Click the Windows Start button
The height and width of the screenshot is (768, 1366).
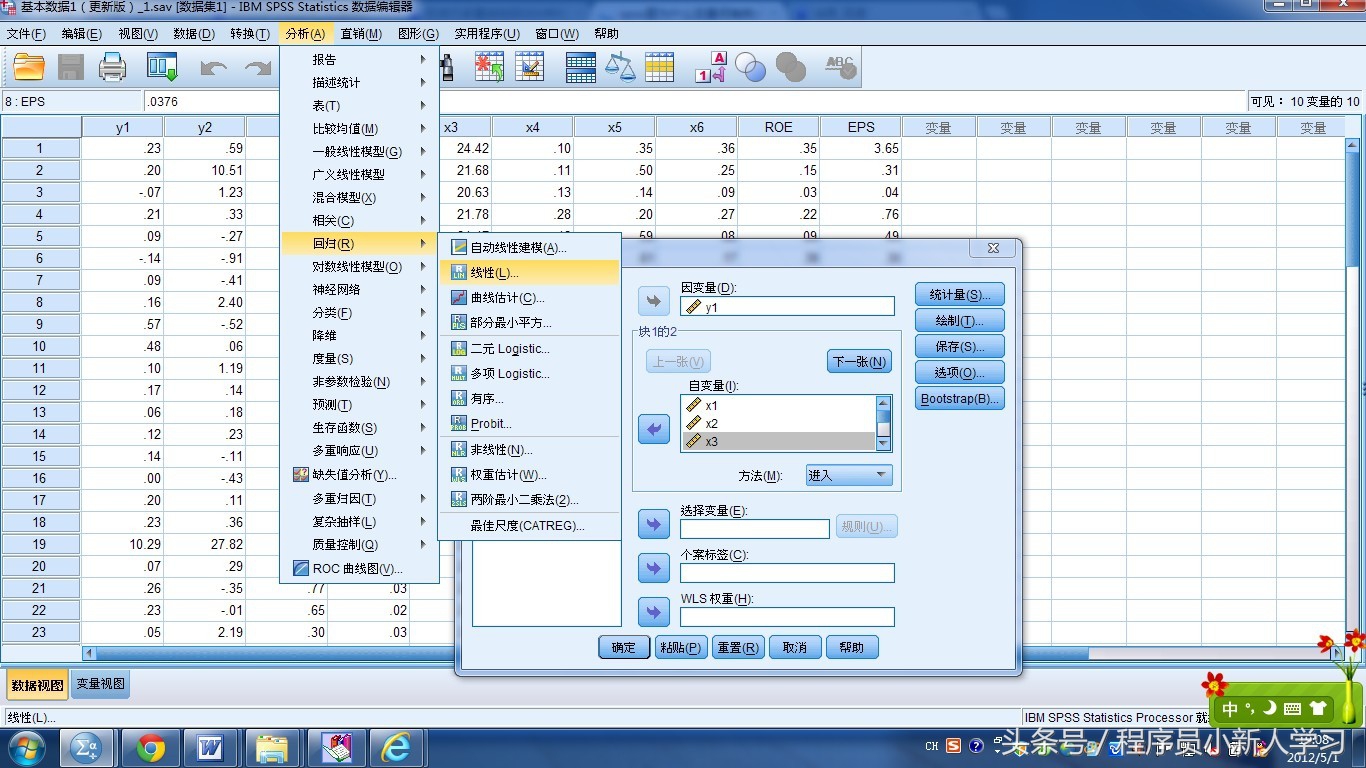pyautogui.click(x=25, y=747)
